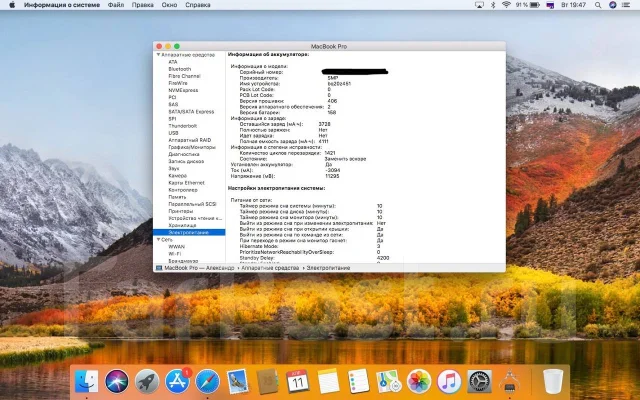This screenshot has height=400, width=640.
Task: Select NVMExpress in the sidebar
Action: point(183,90)
